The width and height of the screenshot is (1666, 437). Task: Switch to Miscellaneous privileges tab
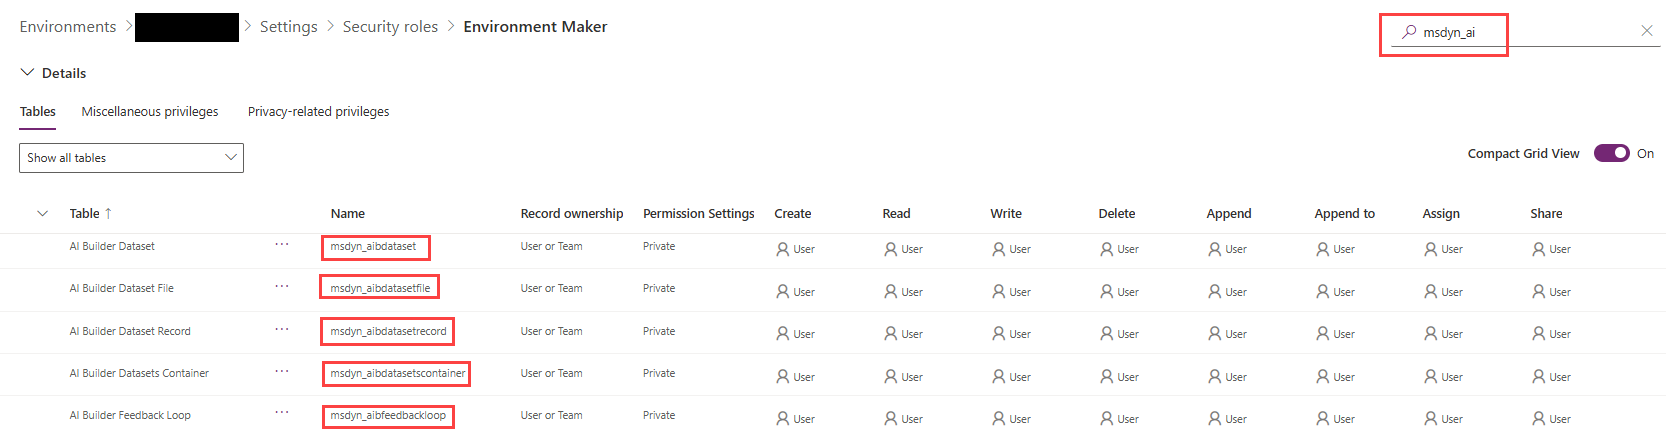[150, 112]
